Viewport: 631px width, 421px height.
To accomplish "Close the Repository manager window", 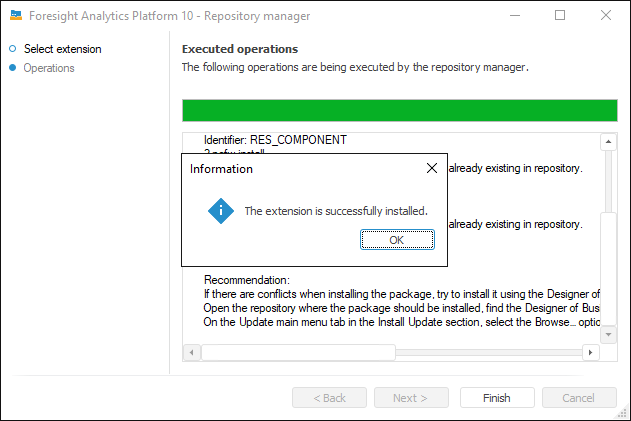I will [x=606, y=15].
